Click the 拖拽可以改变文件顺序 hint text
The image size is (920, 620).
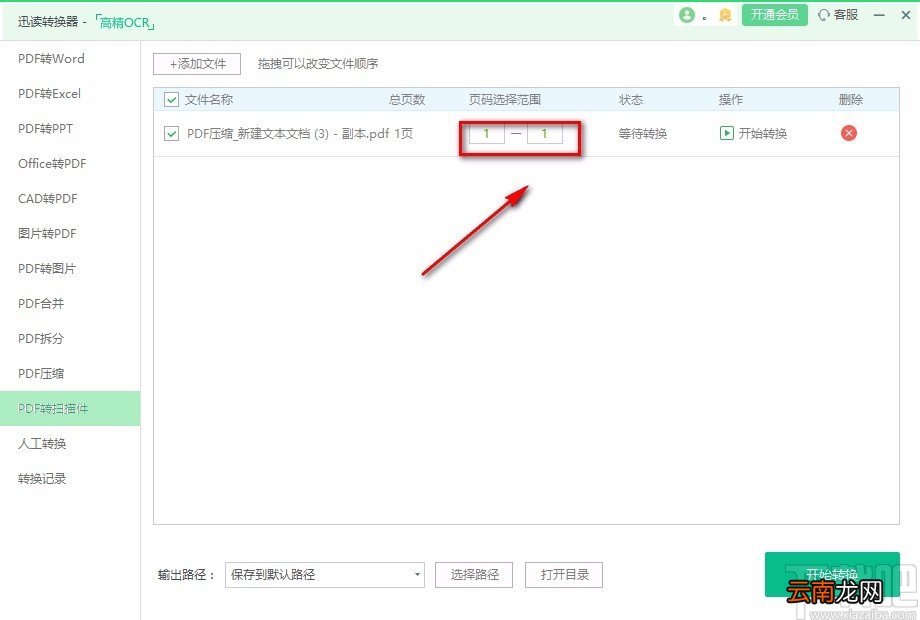(x=318, y=64)
